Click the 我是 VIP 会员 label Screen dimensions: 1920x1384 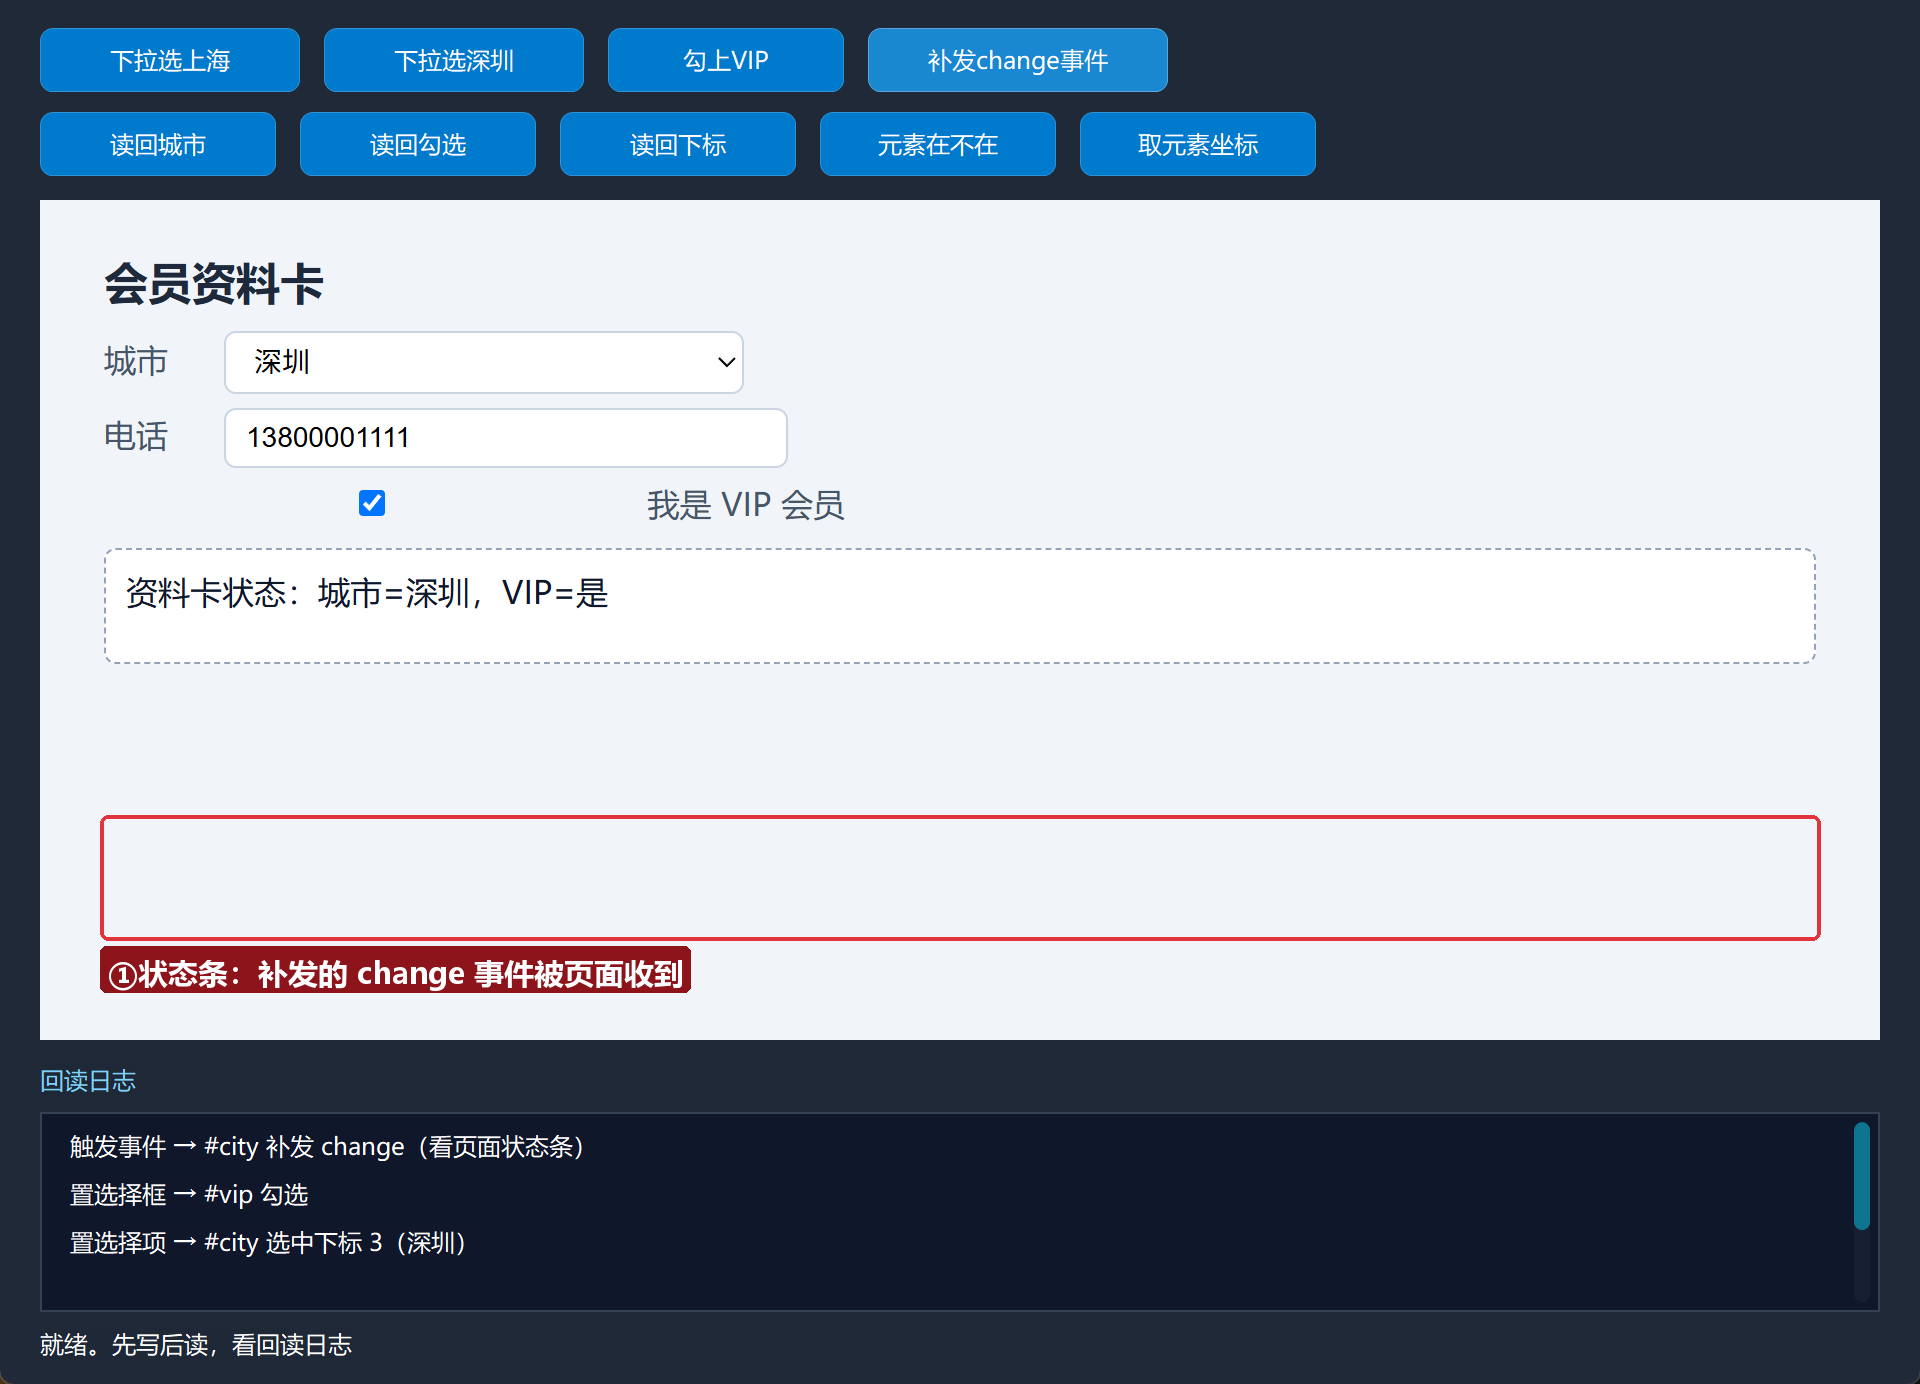[x=745, y=505]
